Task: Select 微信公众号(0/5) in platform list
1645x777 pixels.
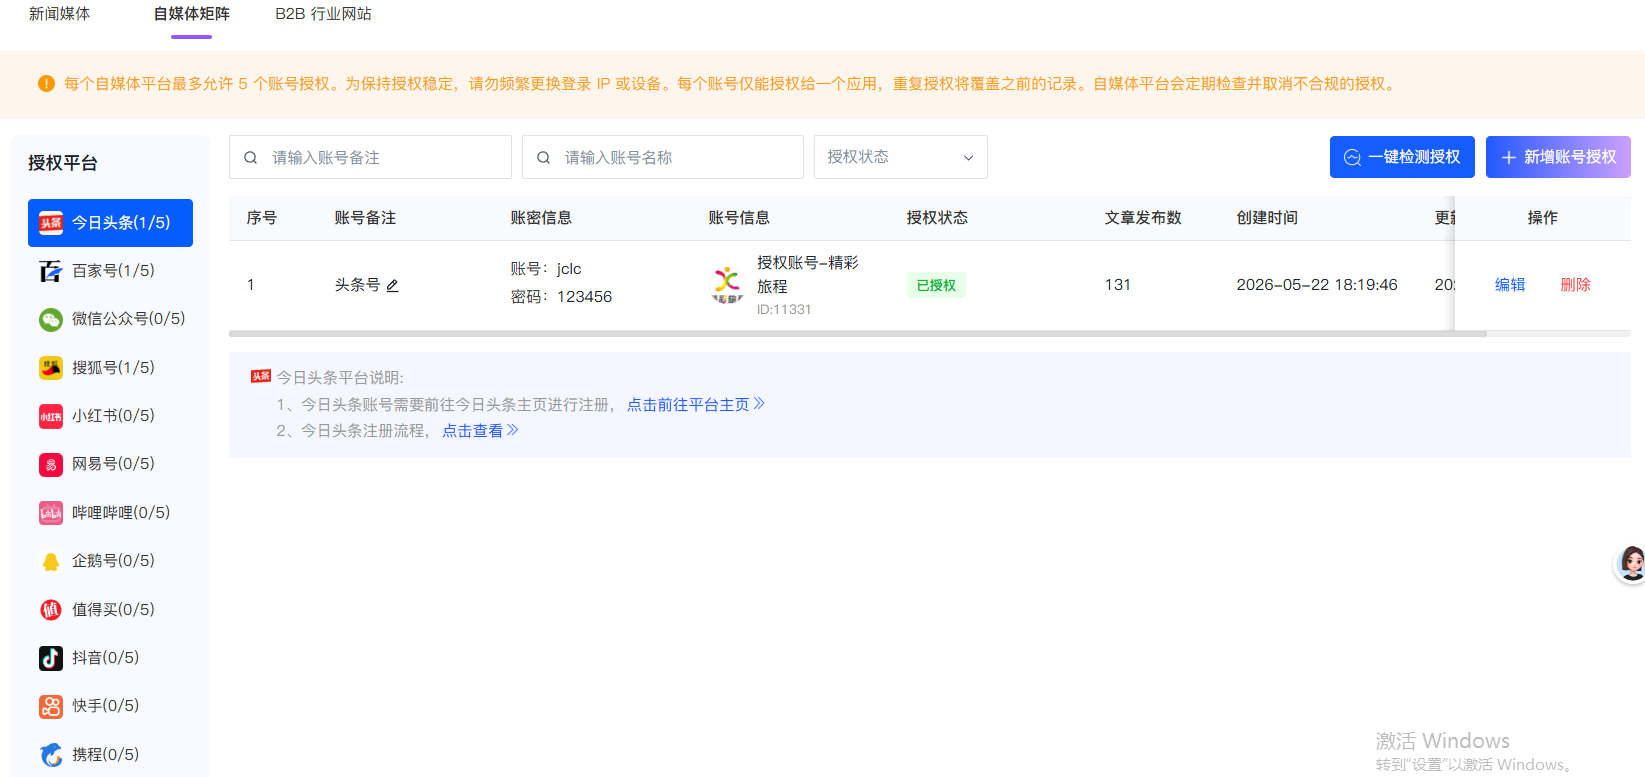Action: coord(110,319)
